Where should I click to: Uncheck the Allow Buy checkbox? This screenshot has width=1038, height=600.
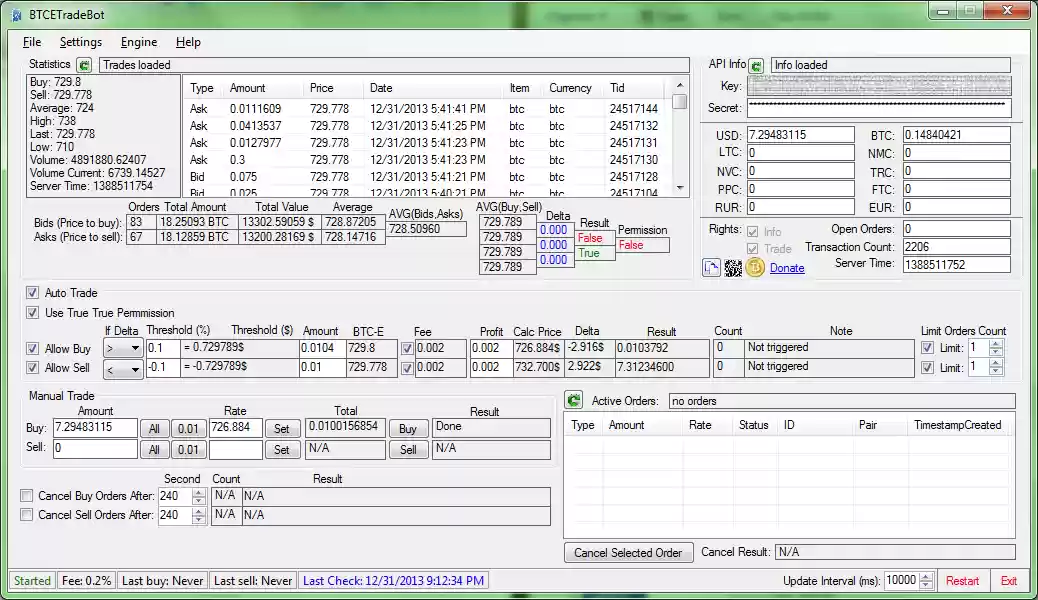[32, 348]
